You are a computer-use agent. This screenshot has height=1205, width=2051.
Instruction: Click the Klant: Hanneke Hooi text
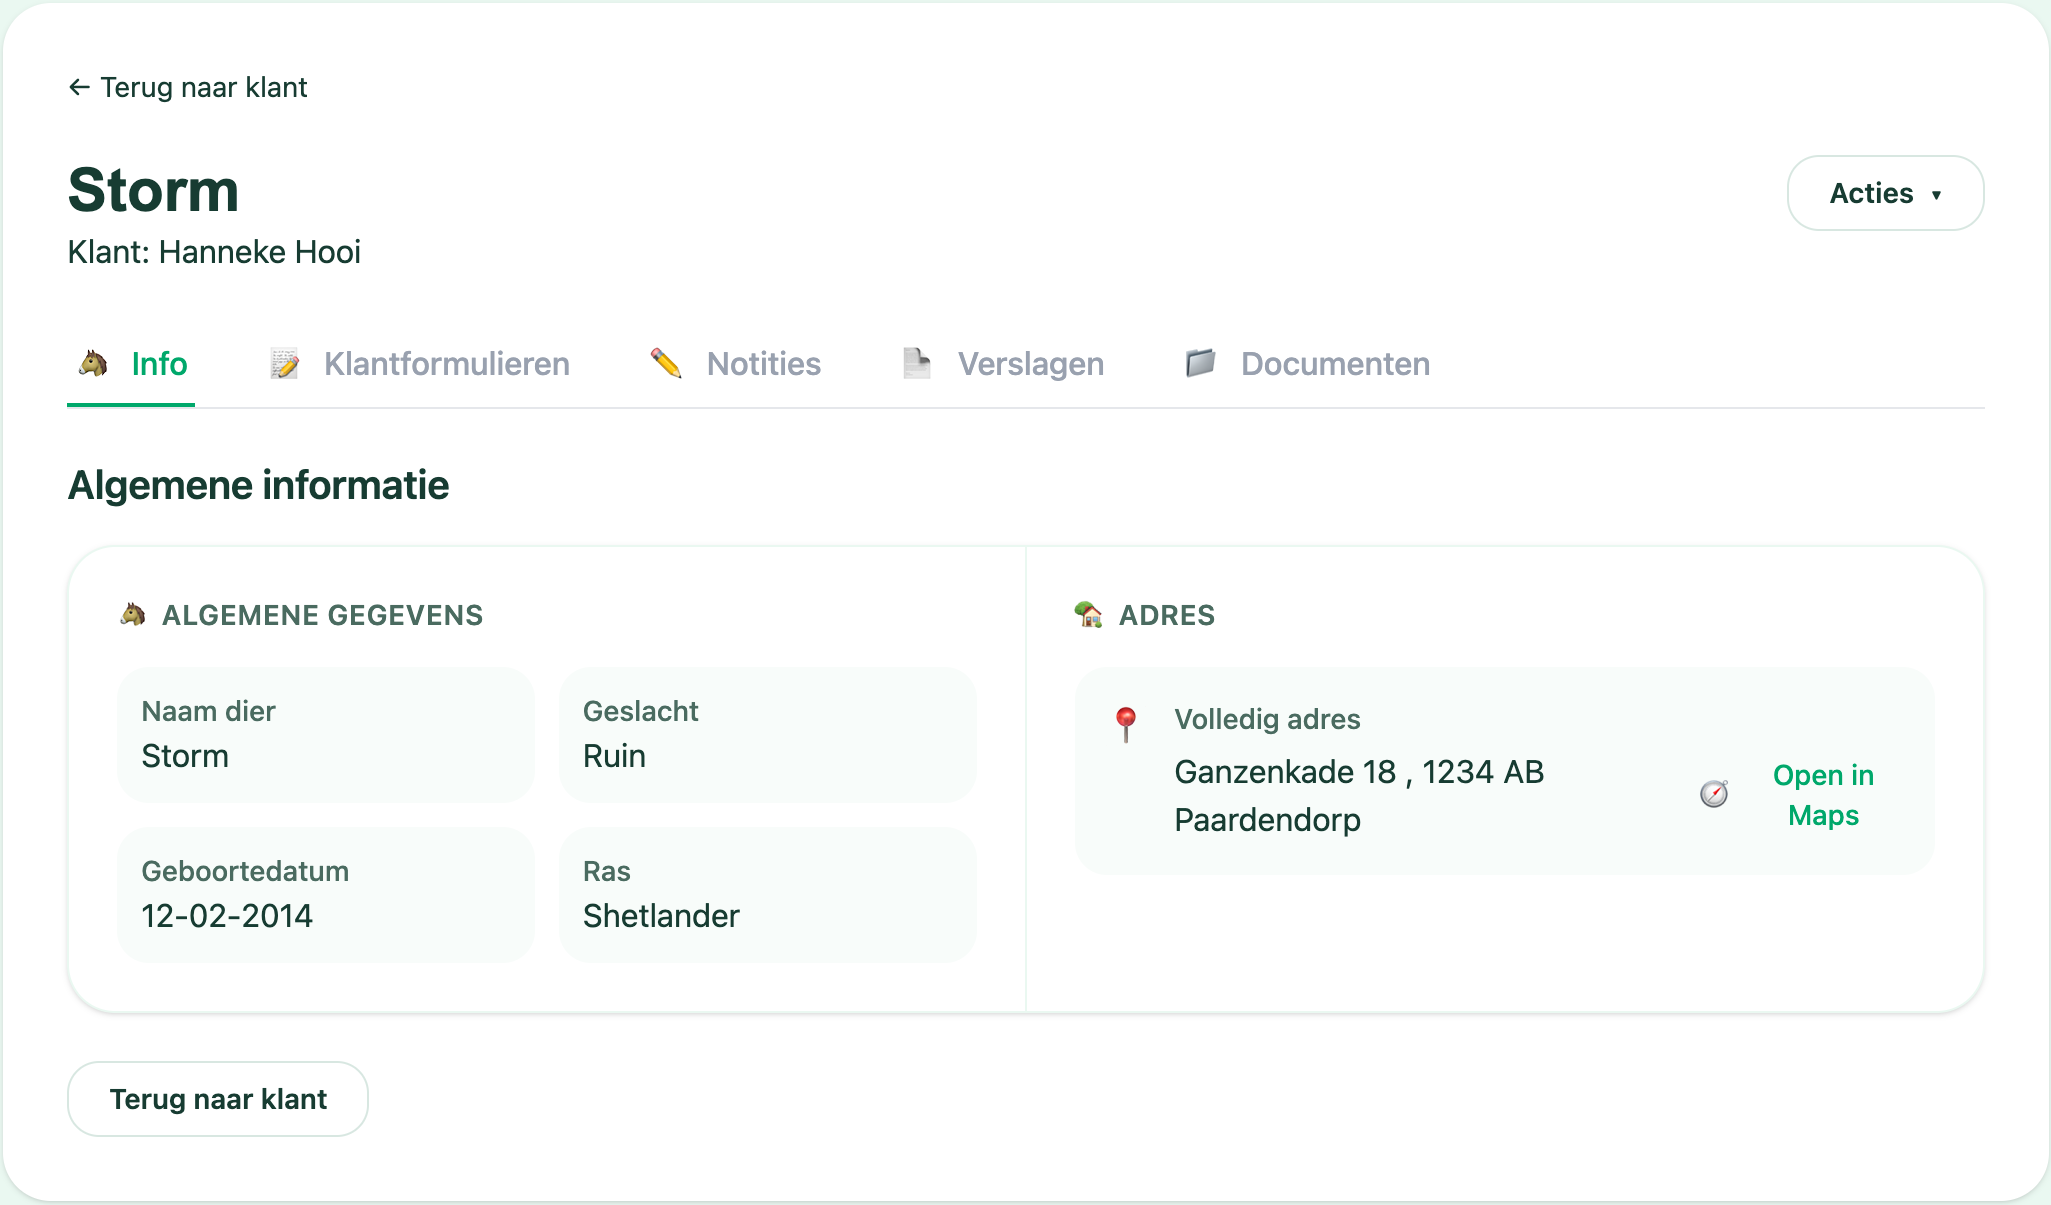pos(214,252)
